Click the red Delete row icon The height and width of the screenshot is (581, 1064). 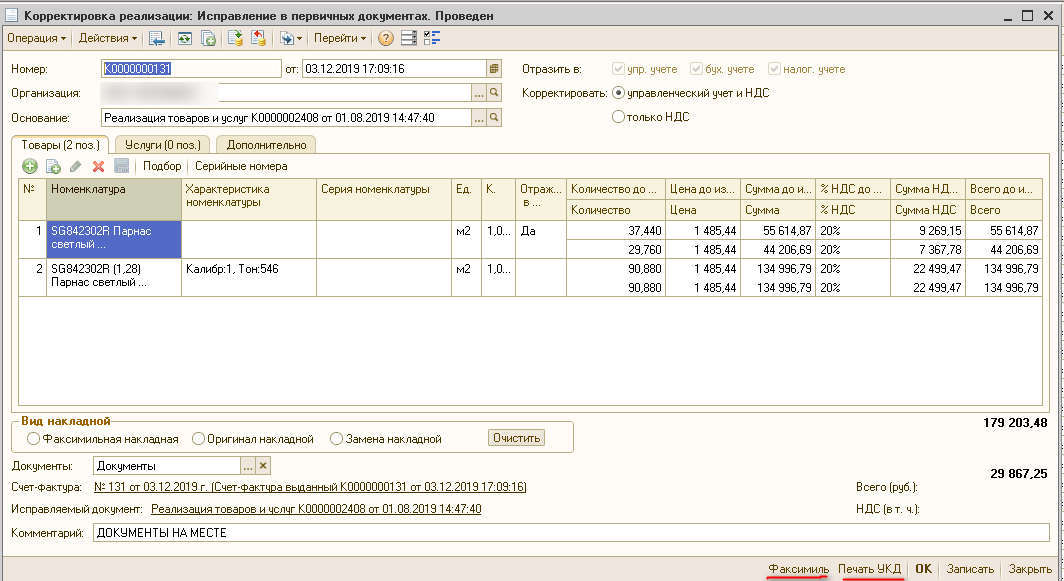click(98, 166)
